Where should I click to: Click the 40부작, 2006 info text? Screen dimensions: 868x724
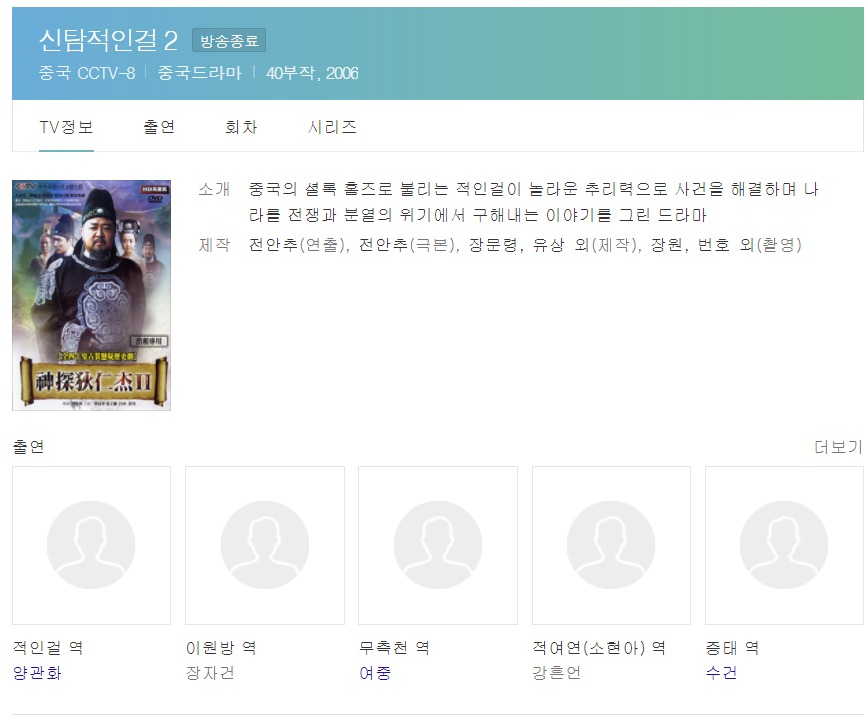[312, 73]
